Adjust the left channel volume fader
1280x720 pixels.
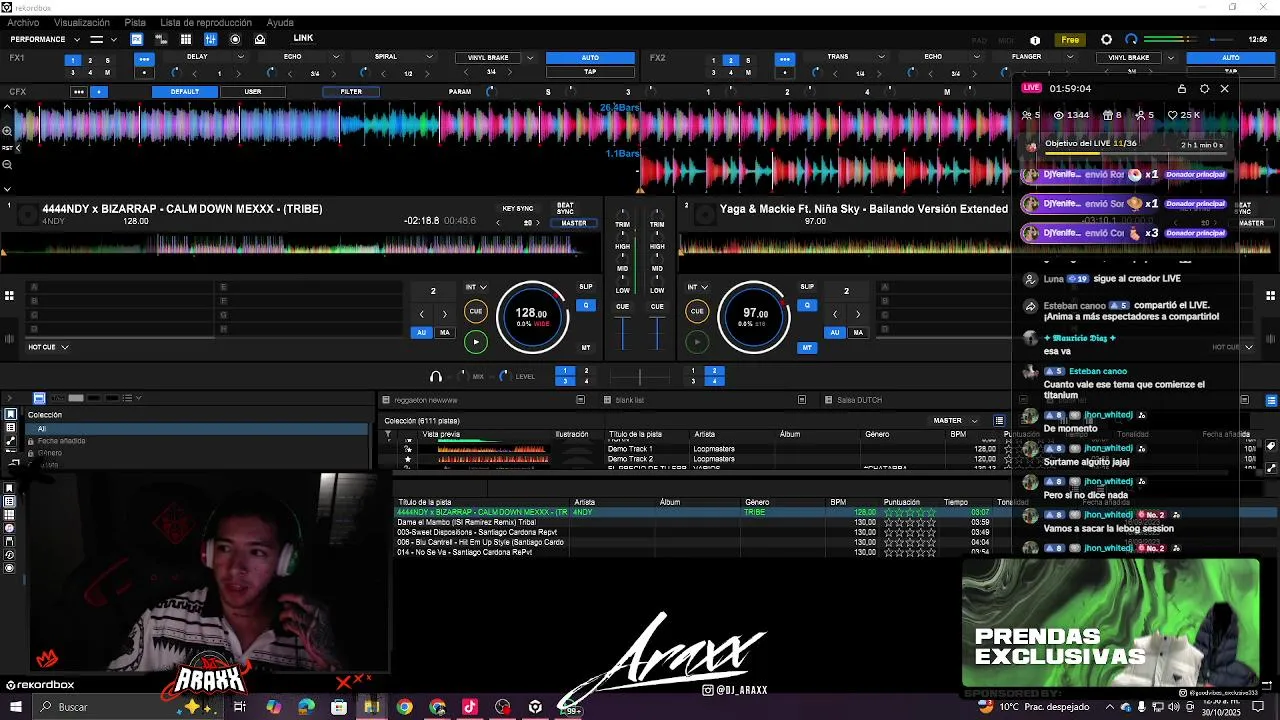click(x=623, y=334)
